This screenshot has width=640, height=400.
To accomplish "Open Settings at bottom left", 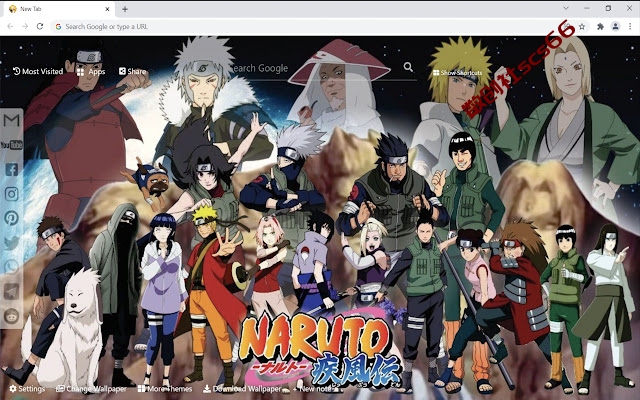I will (x=27, y=389).
